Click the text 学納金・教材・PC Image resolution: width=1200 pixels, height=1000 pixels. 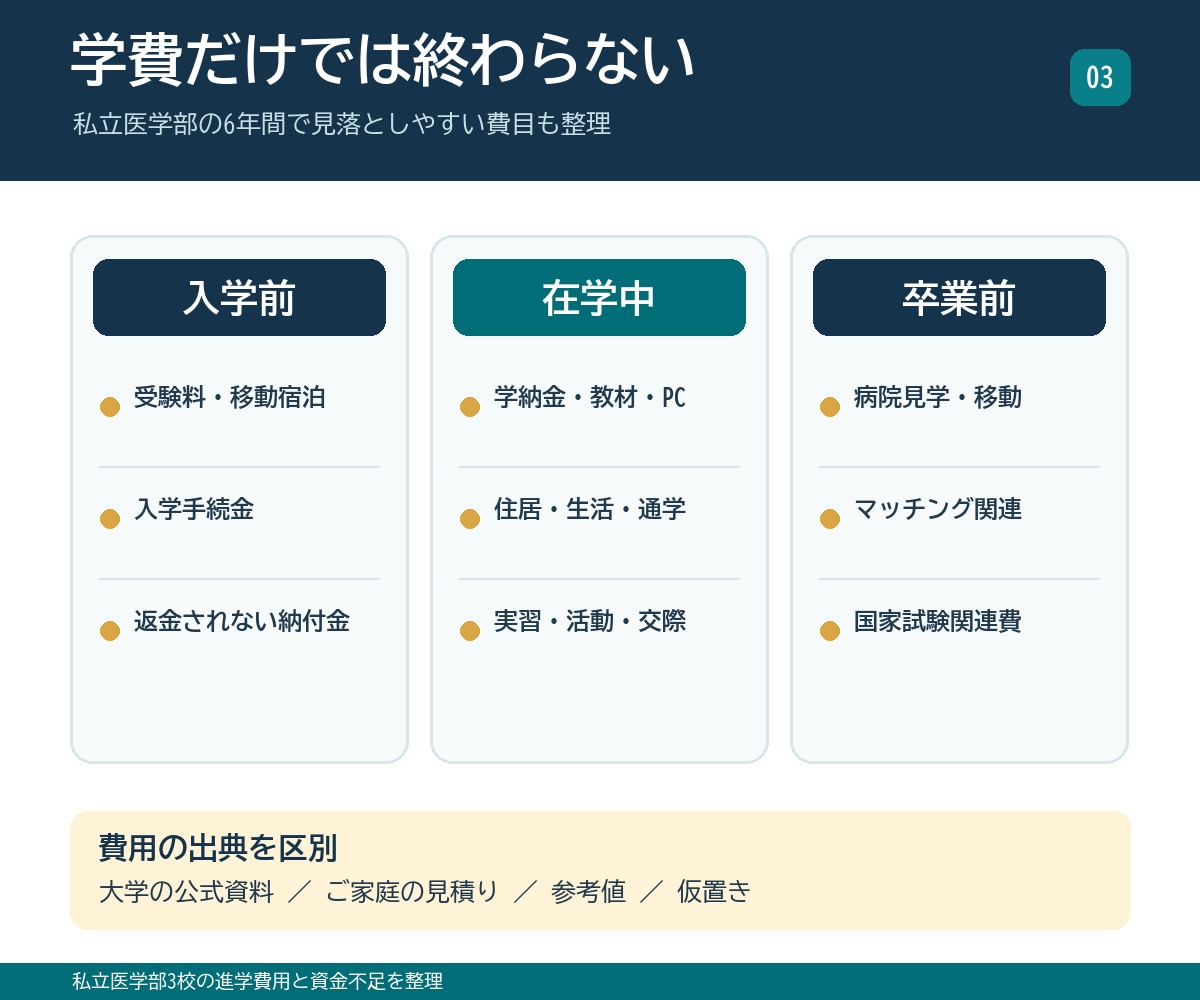click(x=590, y=398)
